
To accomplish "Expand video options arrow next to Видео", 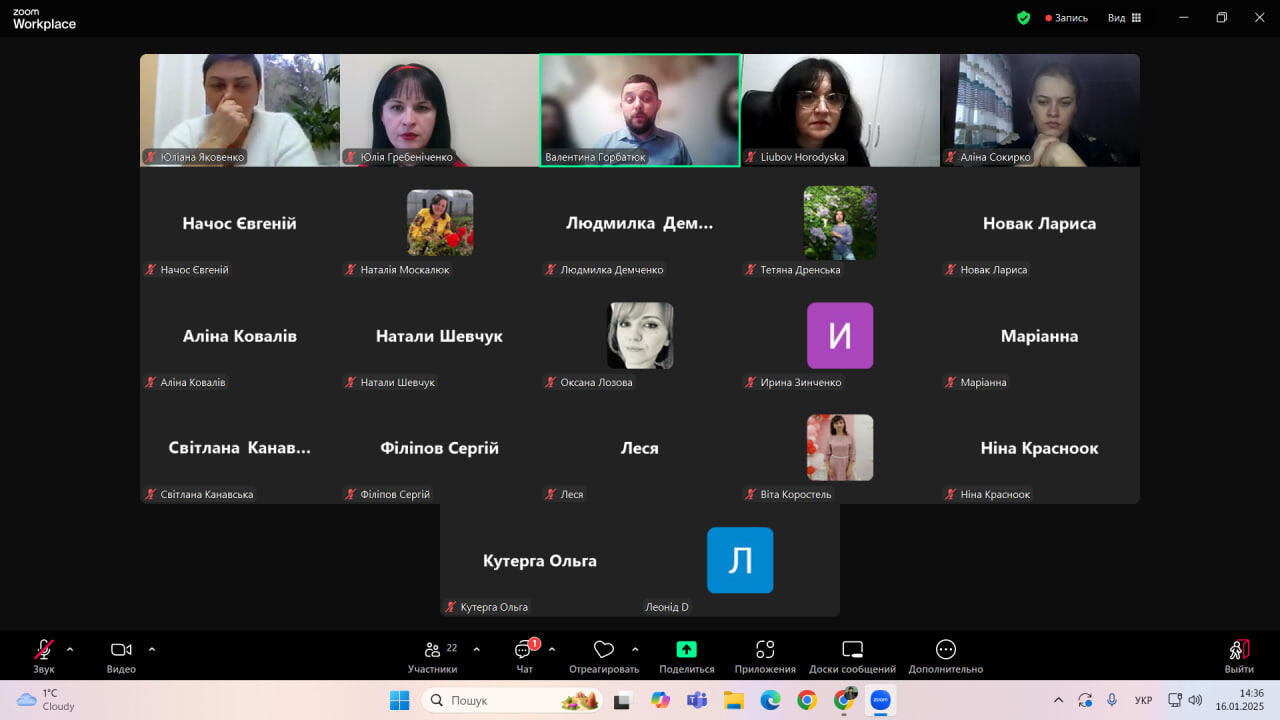I will pyautogui.click(x=152, y=649).
